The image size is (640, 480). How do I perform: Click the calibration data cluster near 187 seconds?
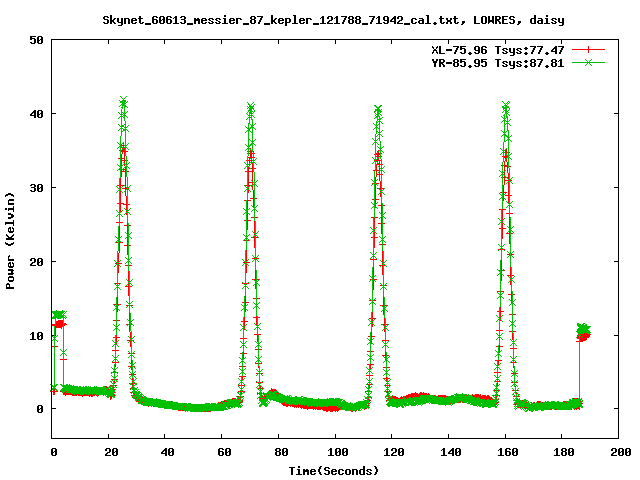click(x=584, y=332)
